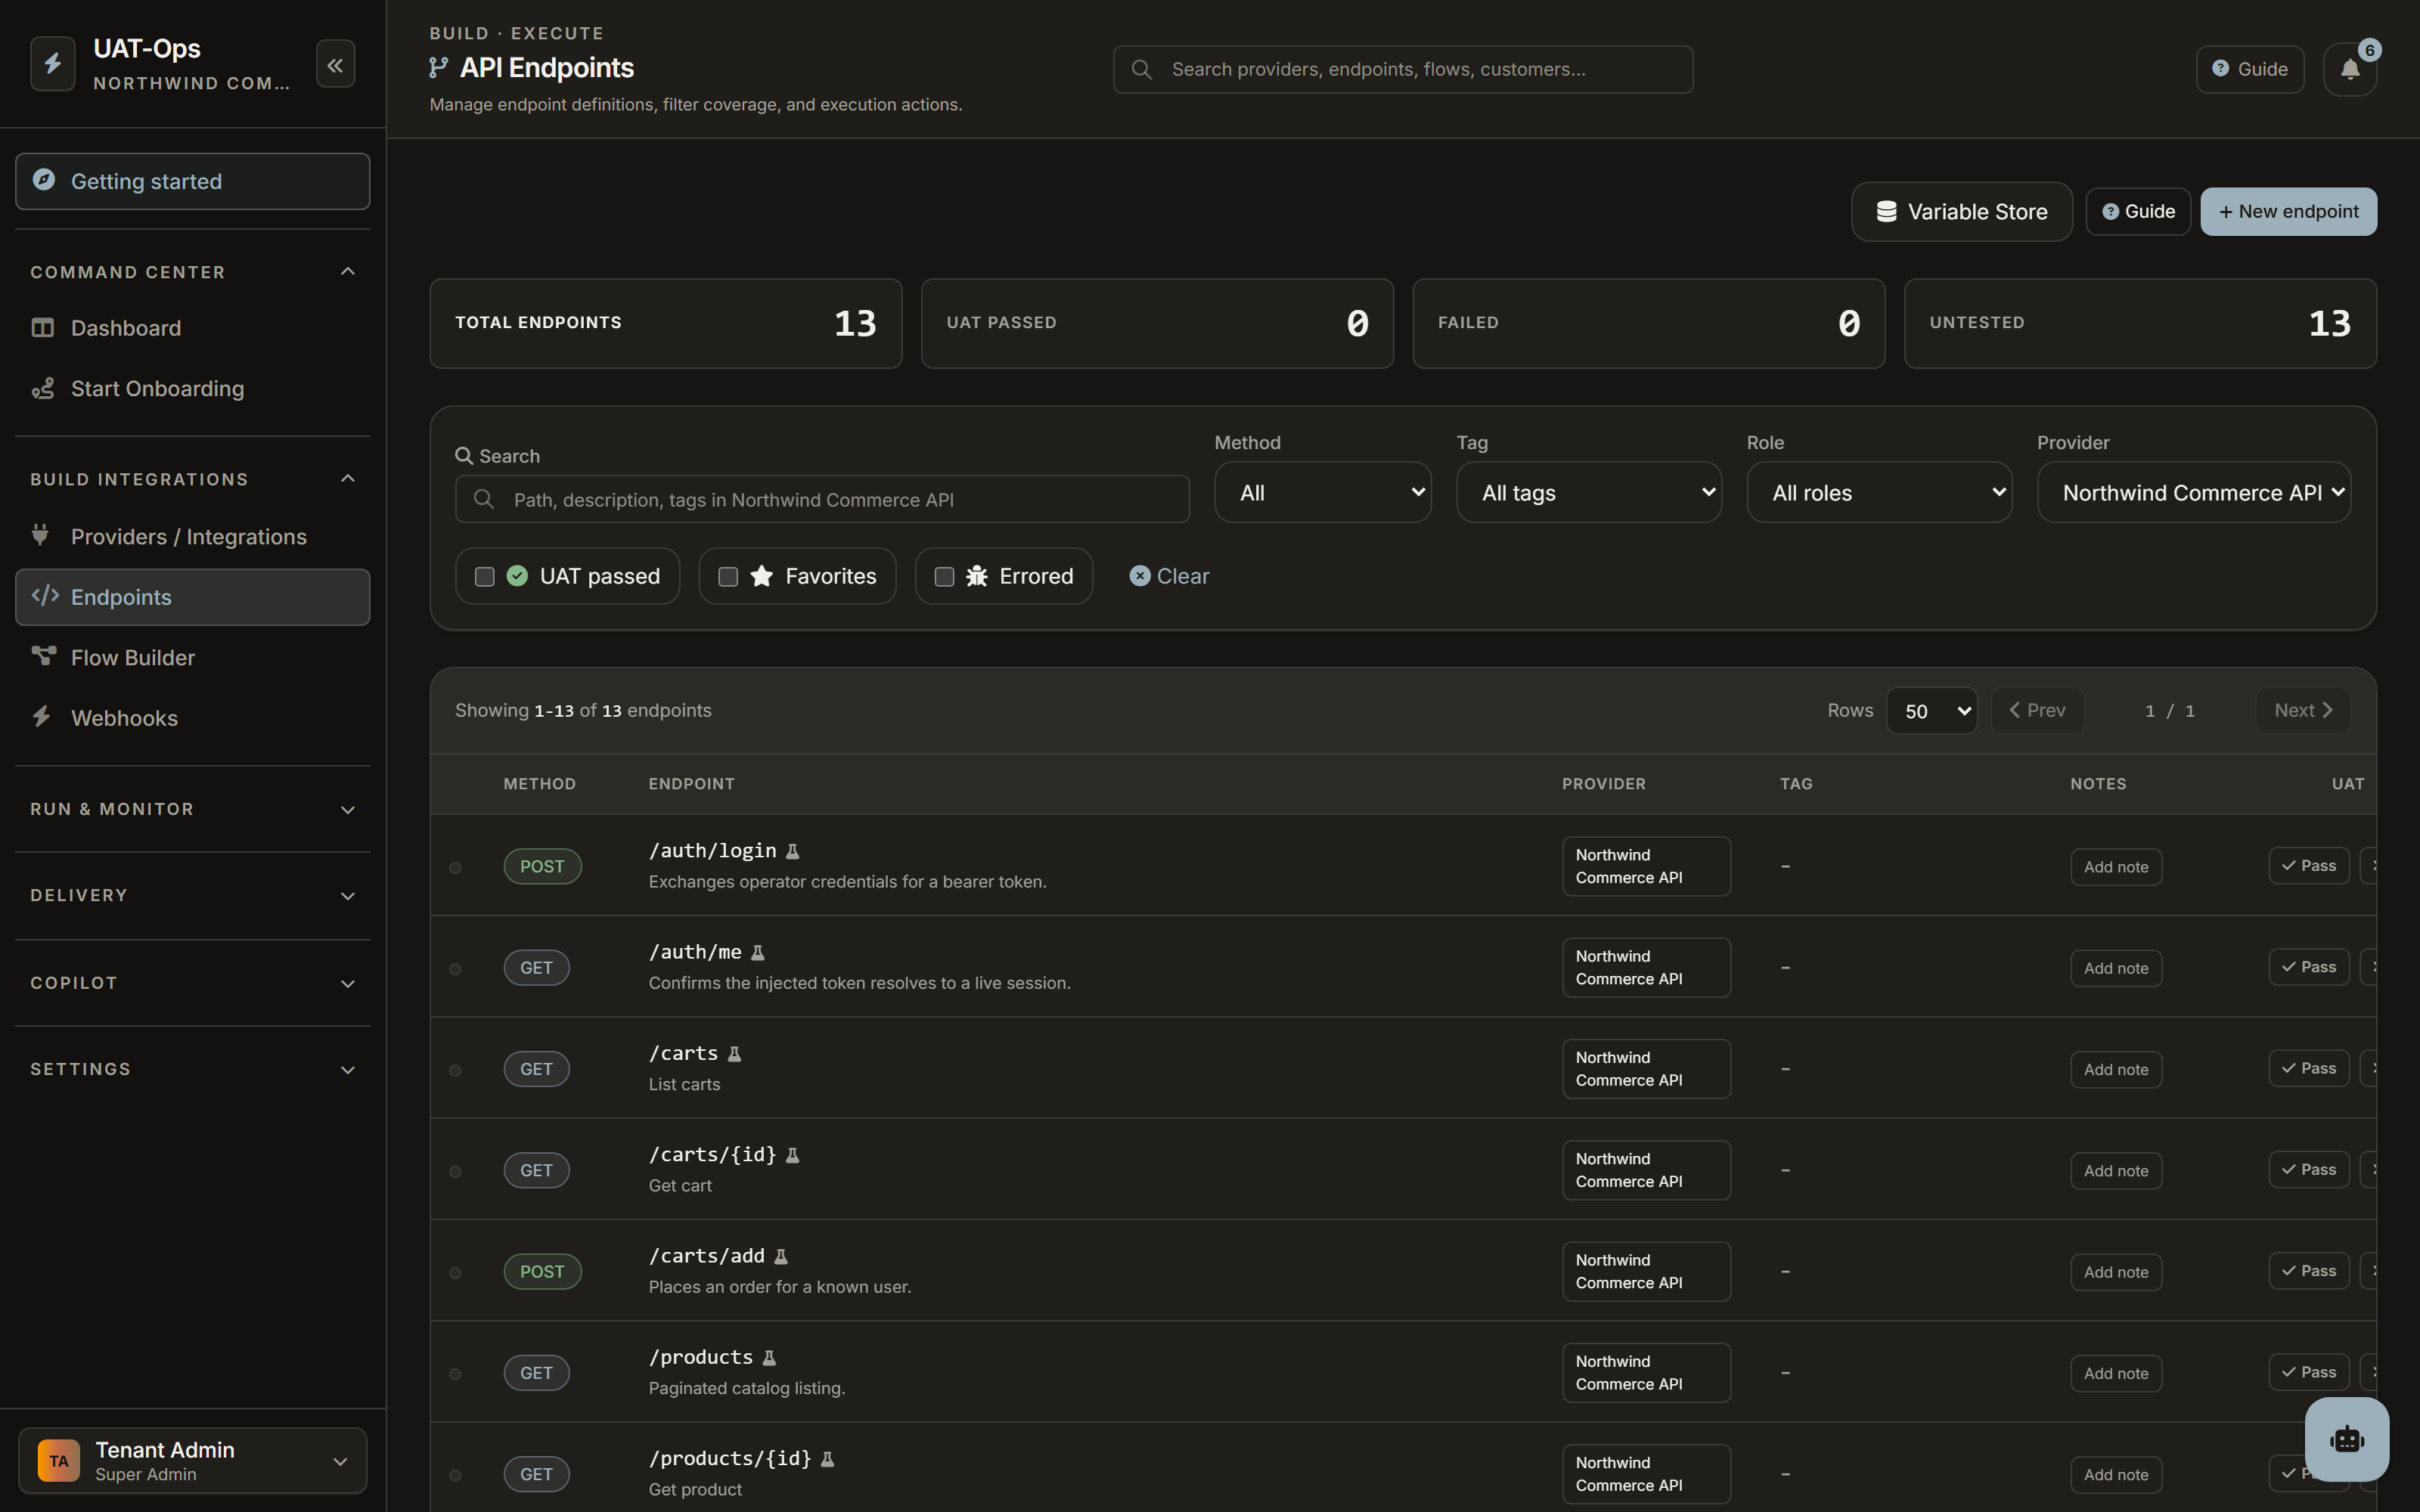Click the status dot on /carts/add row
The width and height of the screenshot is (2420, 1512).
click(x=455, y=1272)
